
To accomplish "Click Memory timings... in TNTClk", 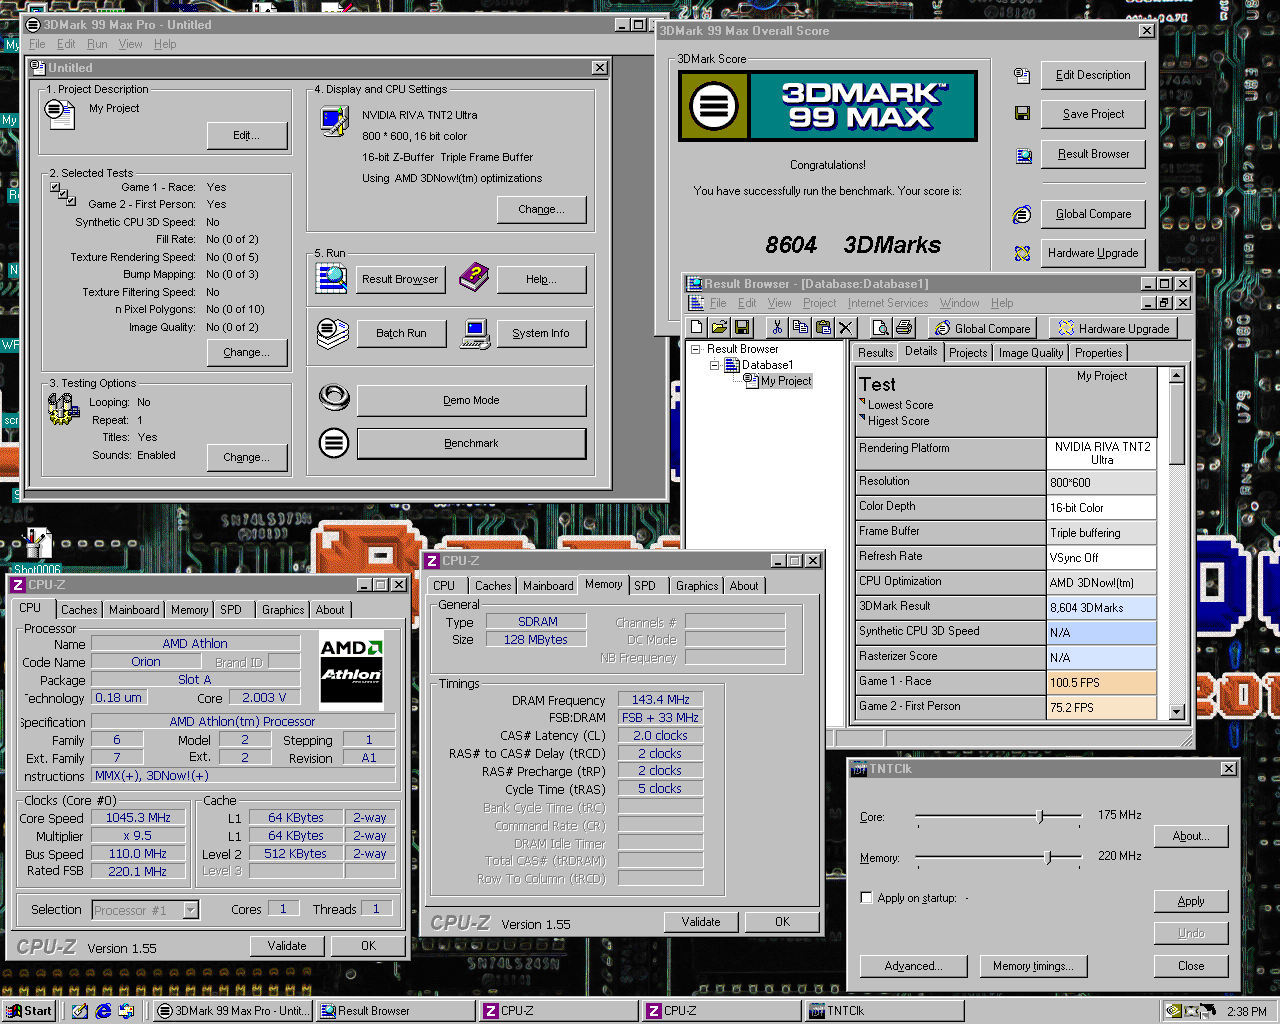I will [1033, 966].
